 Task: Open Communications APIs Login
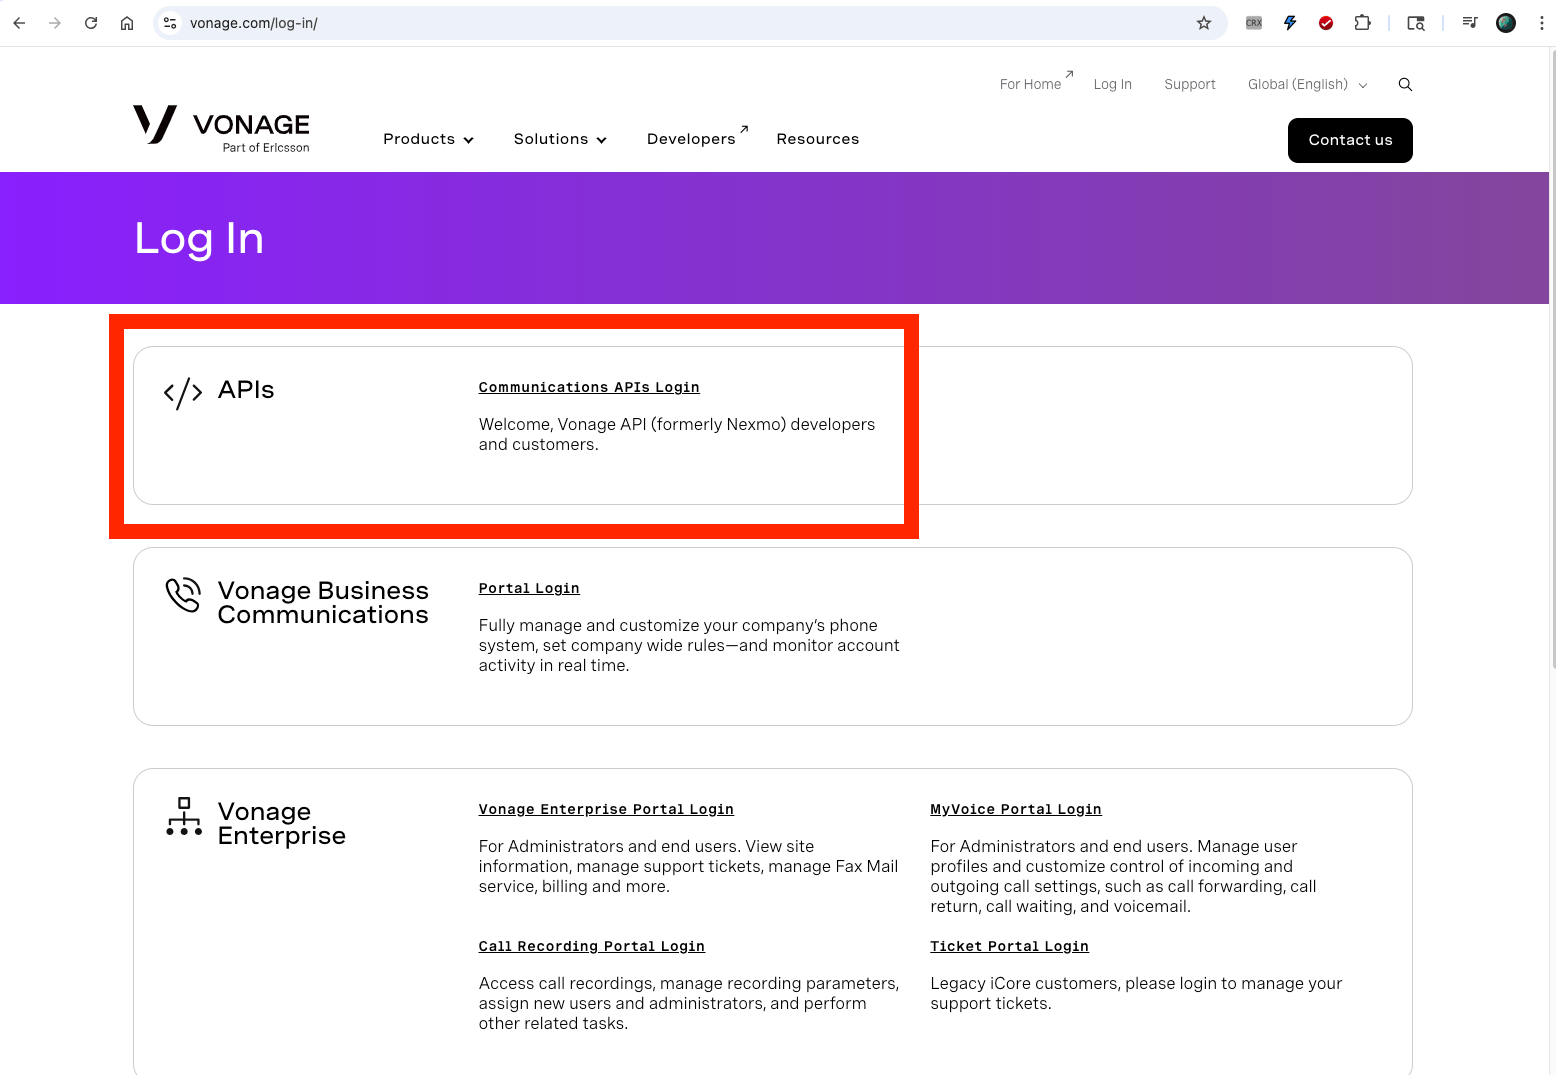click(589, 388)
